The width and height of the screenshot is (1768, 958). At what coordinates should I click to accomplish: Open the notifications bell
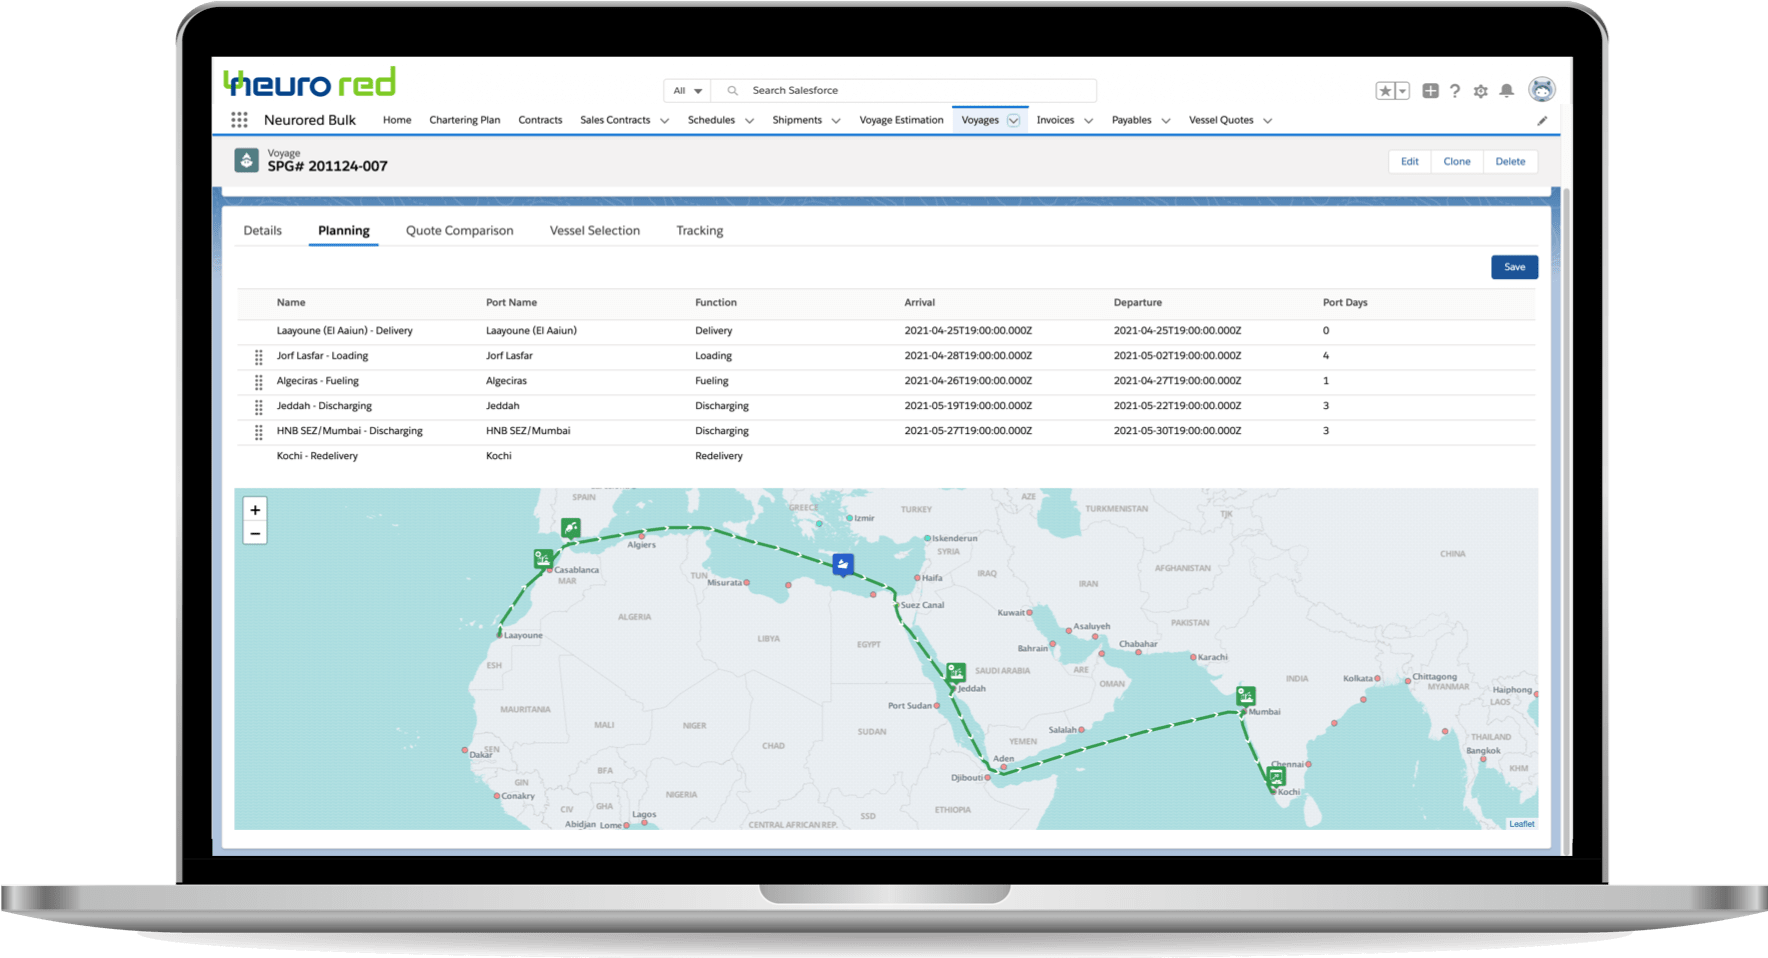pos(1507,91)
